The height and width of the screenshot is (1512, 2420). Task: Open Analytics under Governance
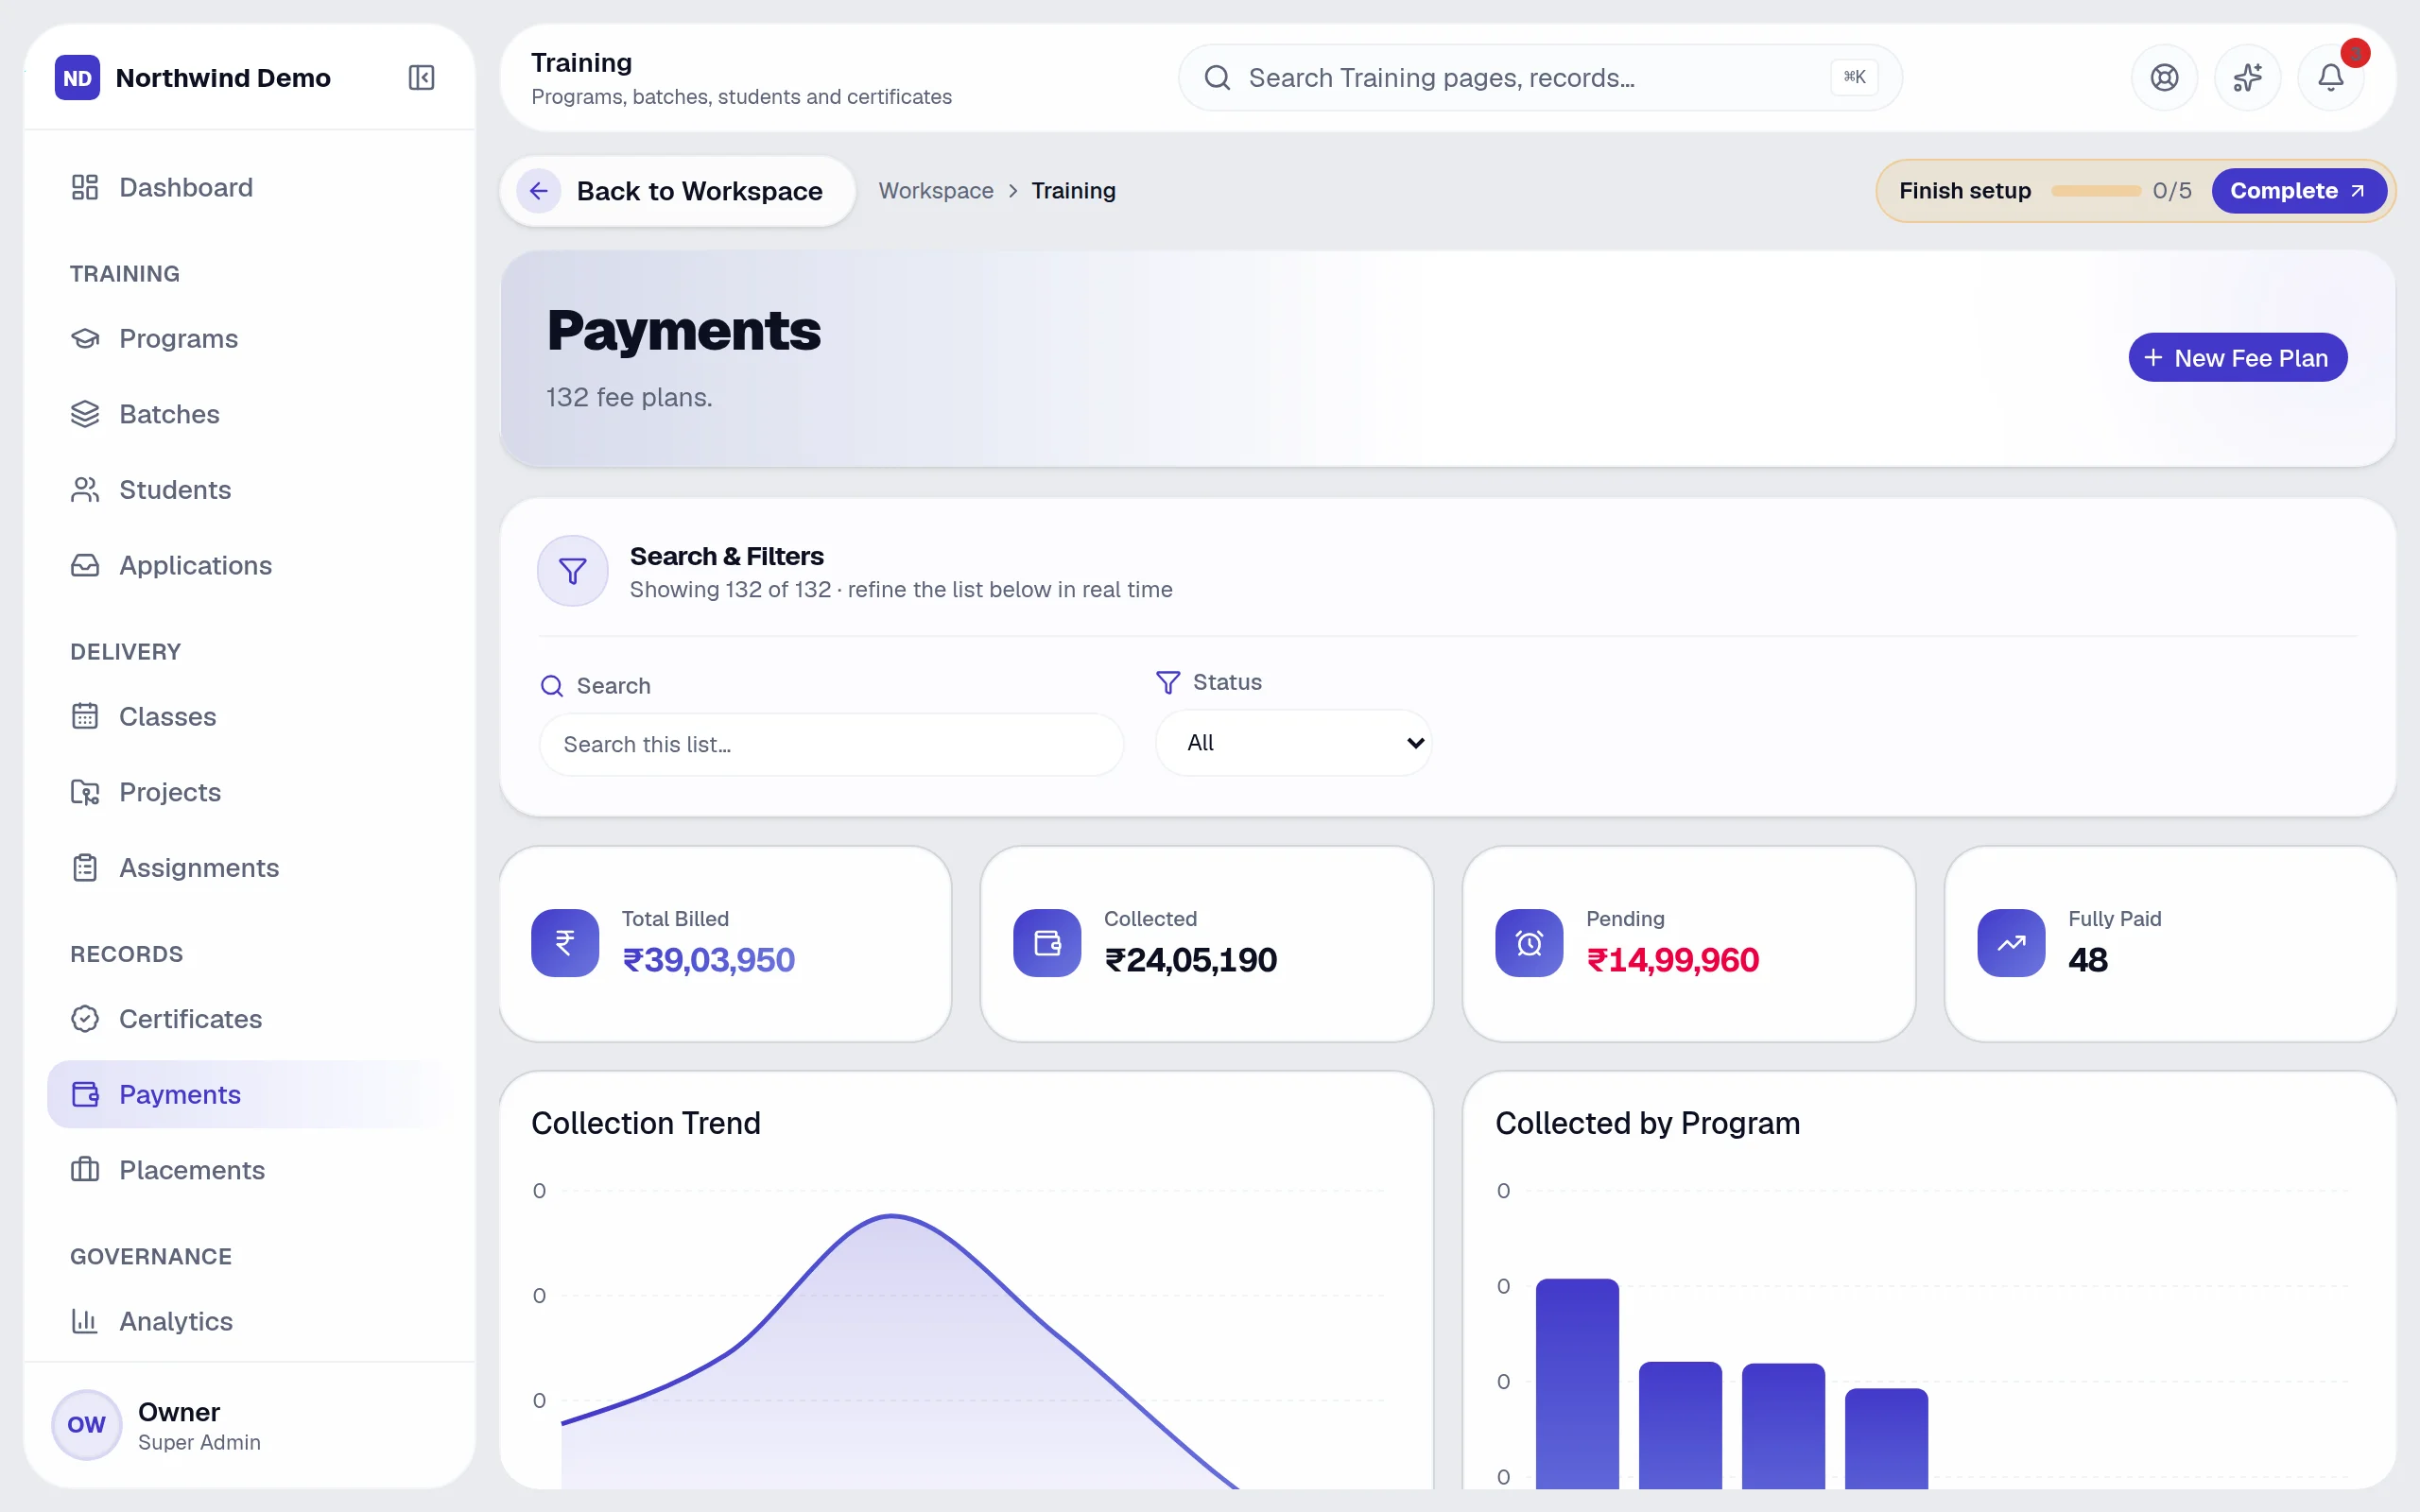point(249,1321)
